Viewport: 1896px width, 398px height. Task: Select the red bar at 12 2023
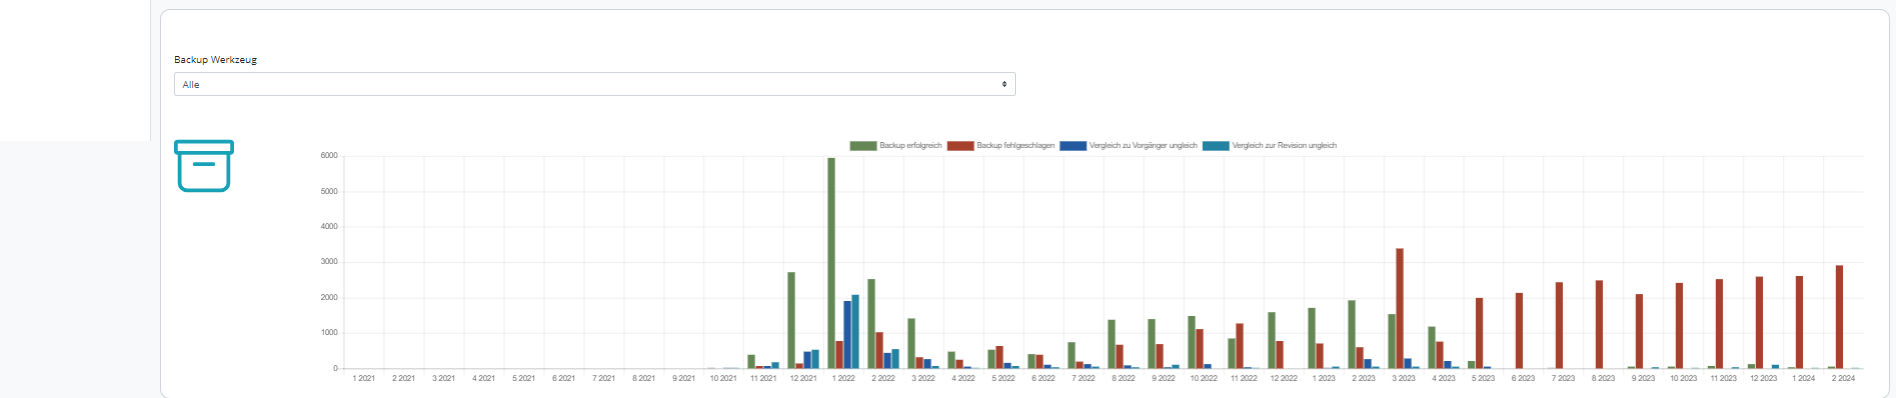point(1760,323)
